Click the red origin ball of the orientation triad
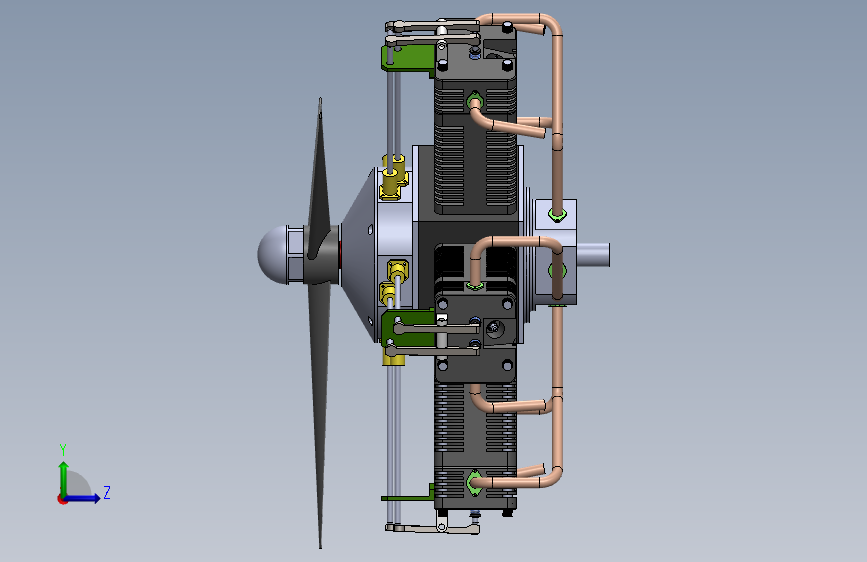Viewport: 867px width, 562px height. pos(62,499)
